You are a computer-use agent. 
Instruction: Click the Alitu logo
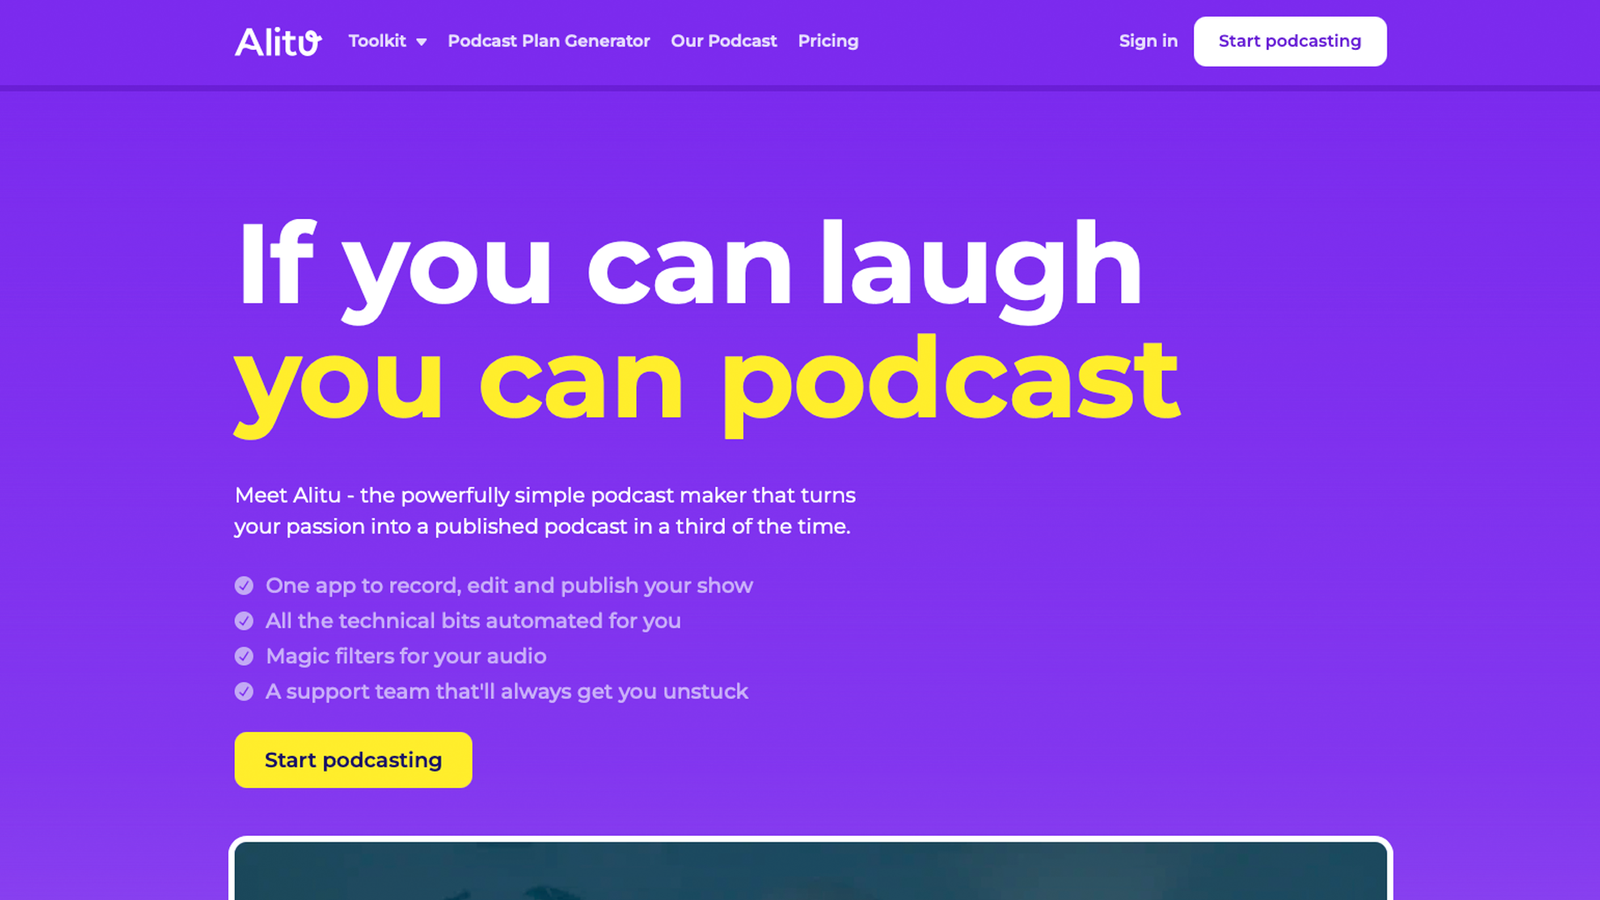(x=278, y=42)
